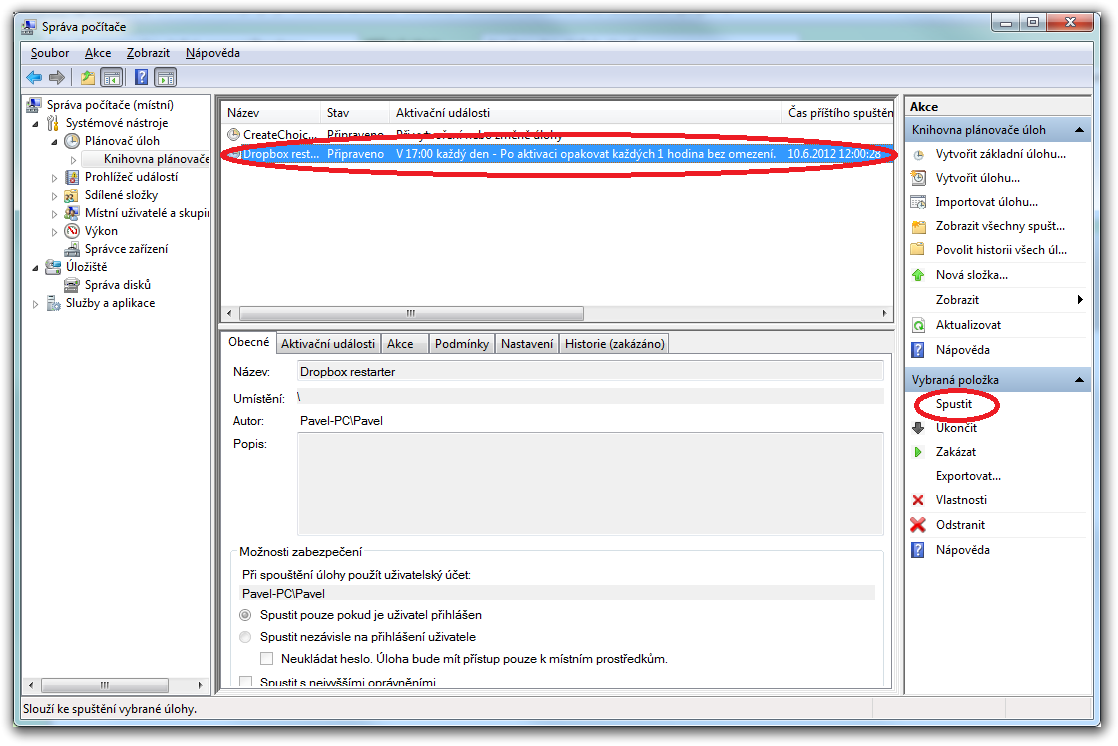The height and width of the screenshot is (746, 1118).
Task: Click the Vytvořit úlohu clock icon
Action: 918,178
